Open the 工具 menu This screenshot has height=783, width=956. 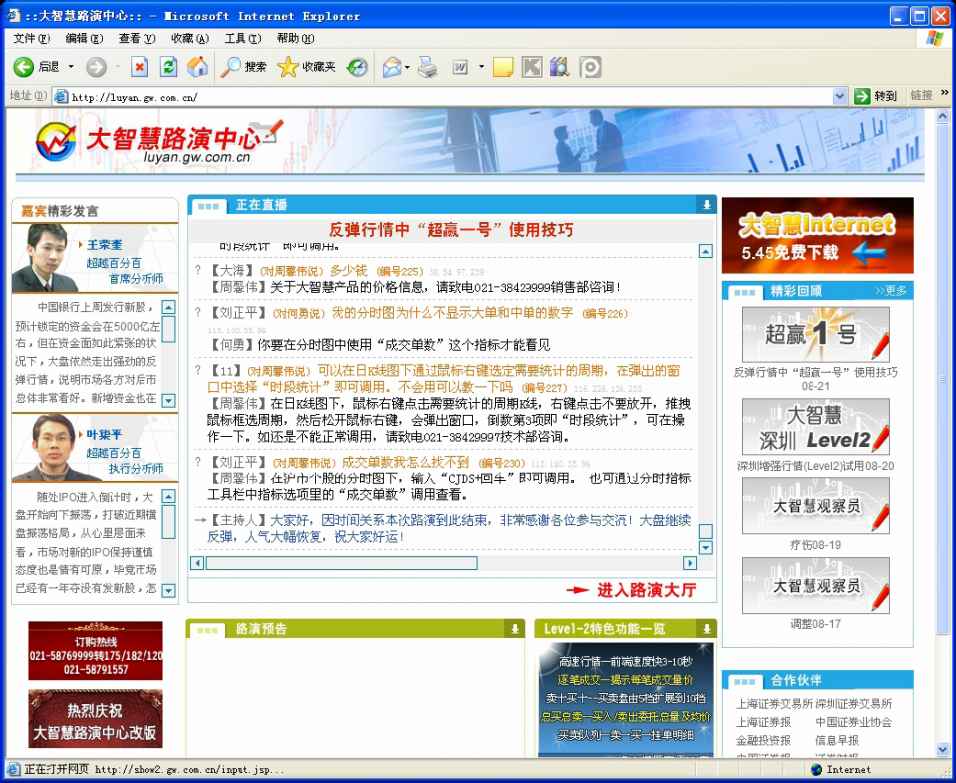(243, 38)
